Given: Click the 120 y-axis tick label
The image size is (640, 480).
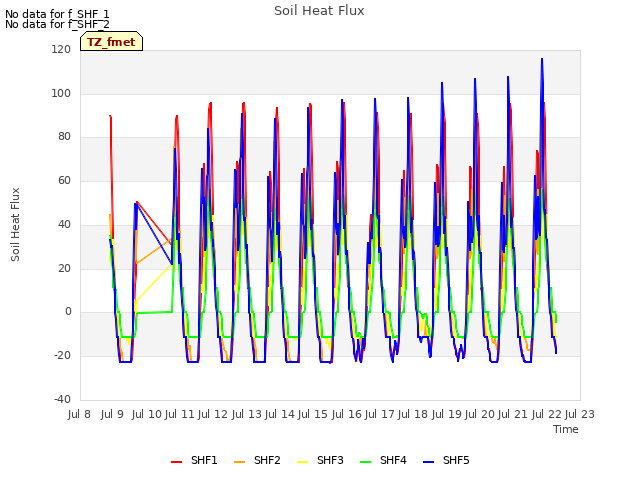Looking at the screenshot, I should (61, 50).
